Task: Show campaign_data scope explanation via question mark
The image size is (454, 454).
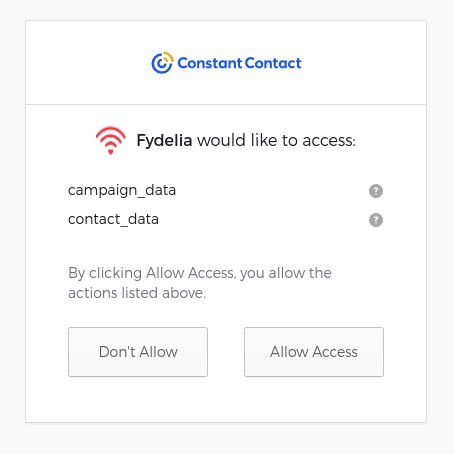Action: pyautogui.click(x=376, y=191)
